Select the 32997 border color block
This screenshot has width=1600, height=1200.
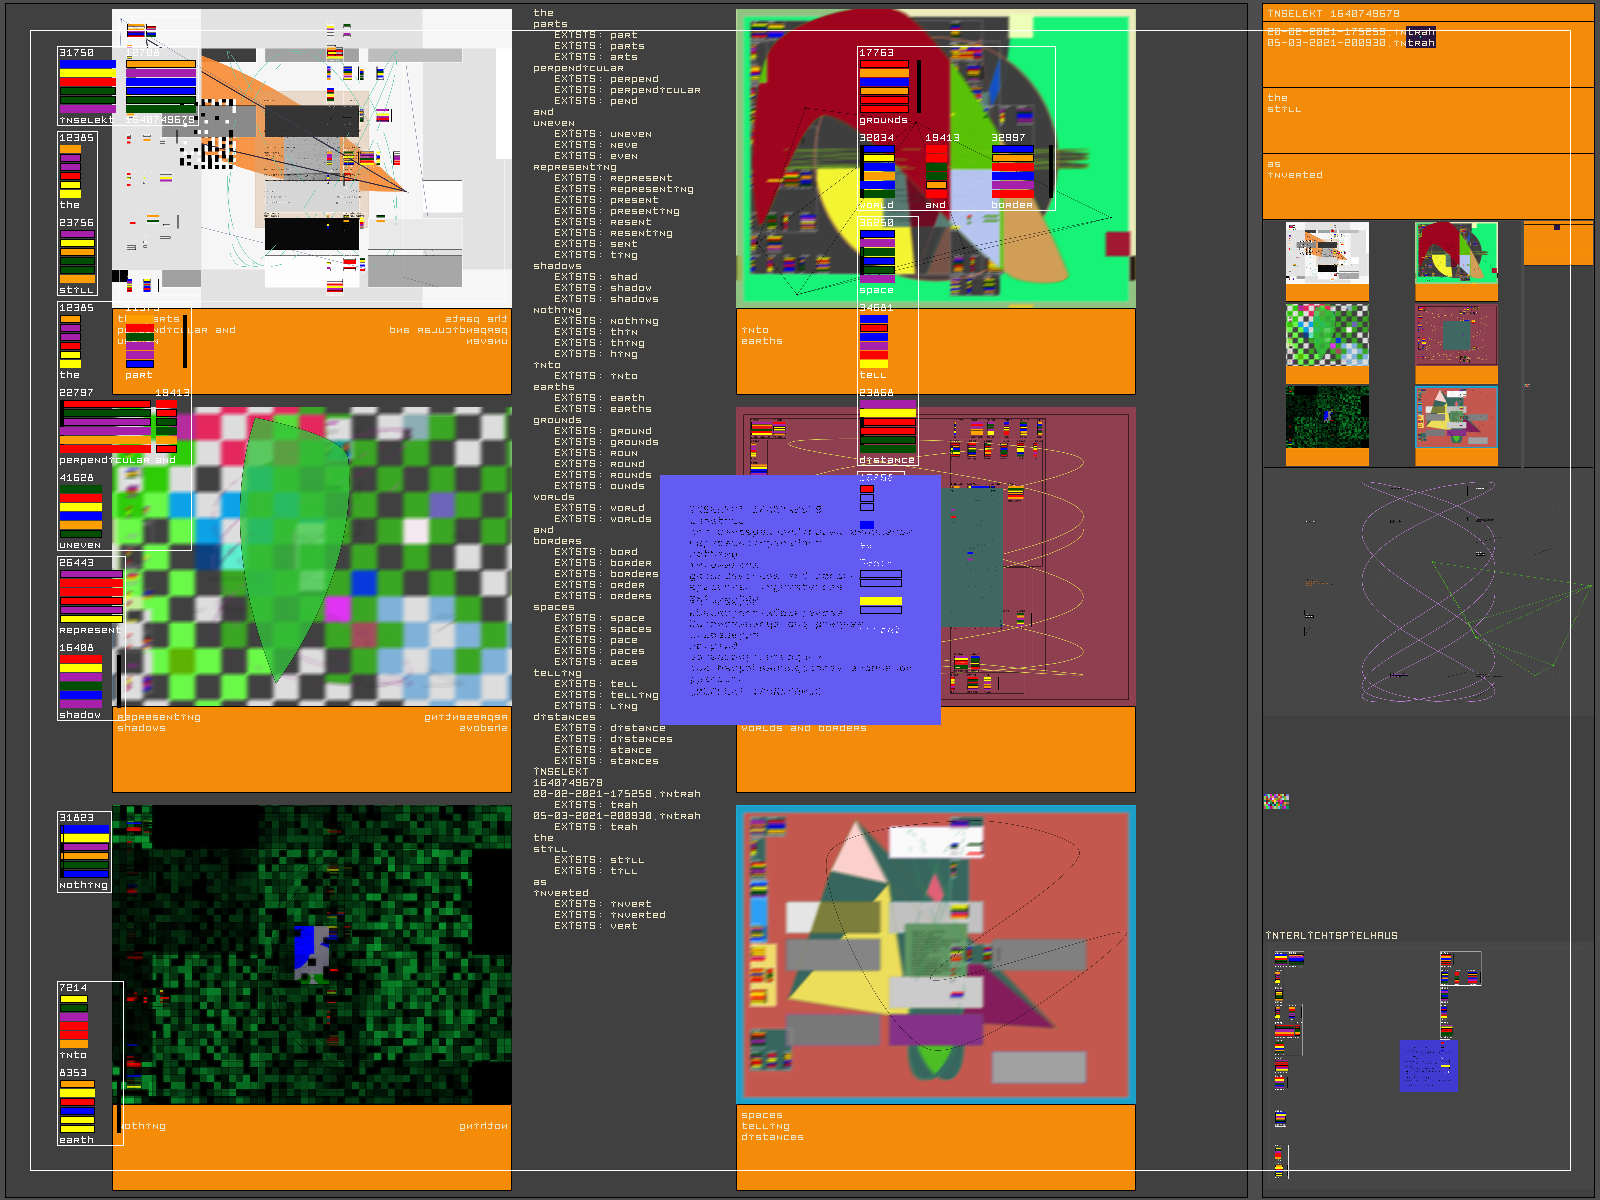[x=1012, y=171]
